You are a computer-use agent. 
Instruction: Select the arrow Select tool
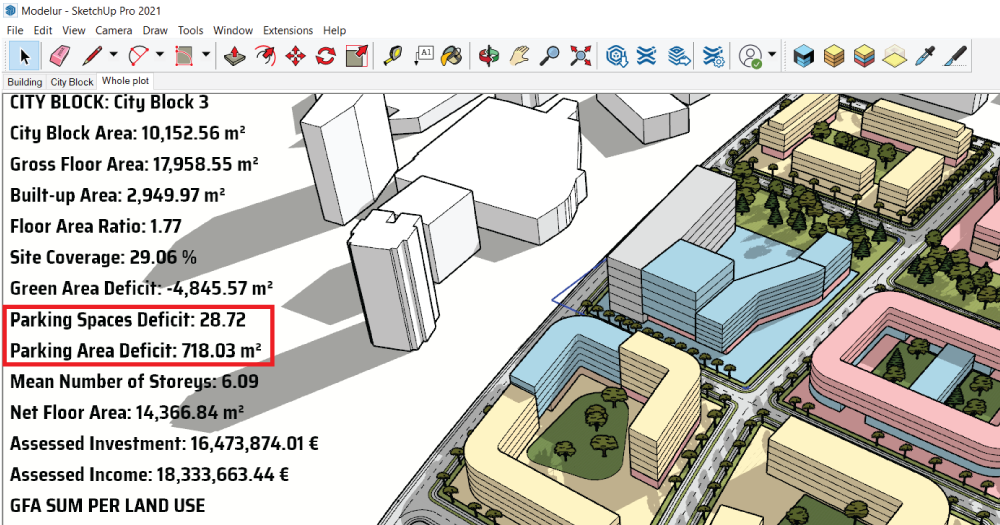24,56
